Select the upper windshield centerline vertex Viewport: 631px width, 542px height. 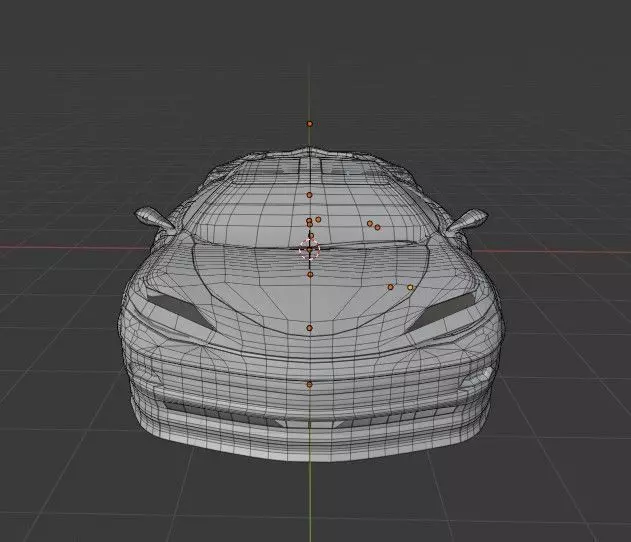click(309, 195)
